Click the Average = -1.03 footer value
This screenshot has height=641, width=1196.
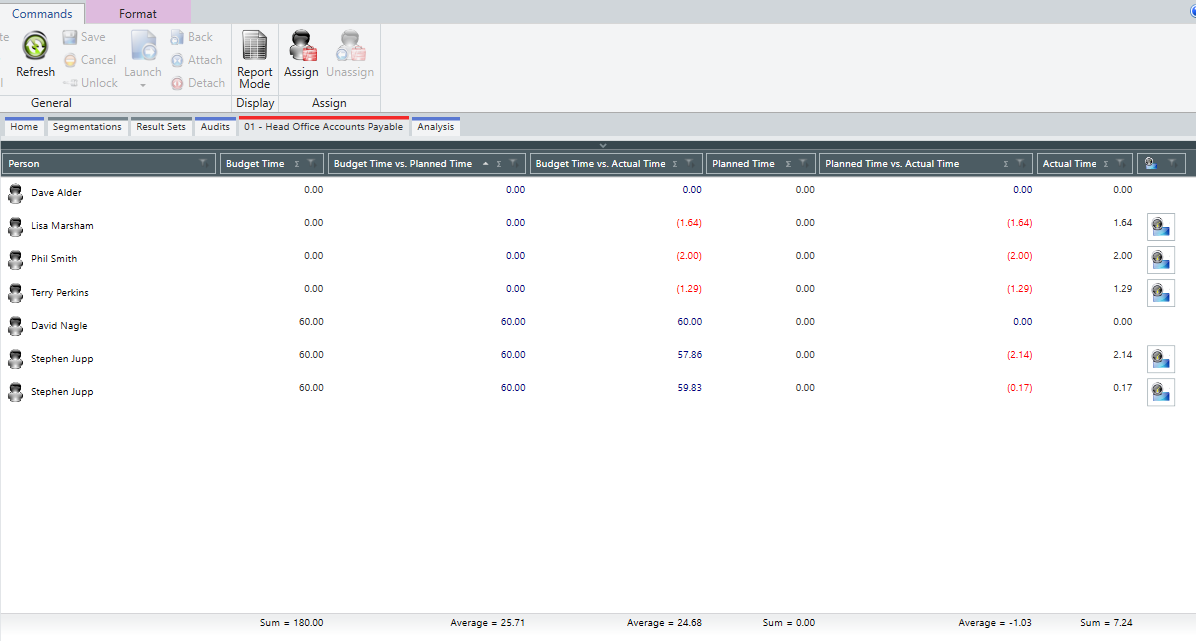click(995, 623)
